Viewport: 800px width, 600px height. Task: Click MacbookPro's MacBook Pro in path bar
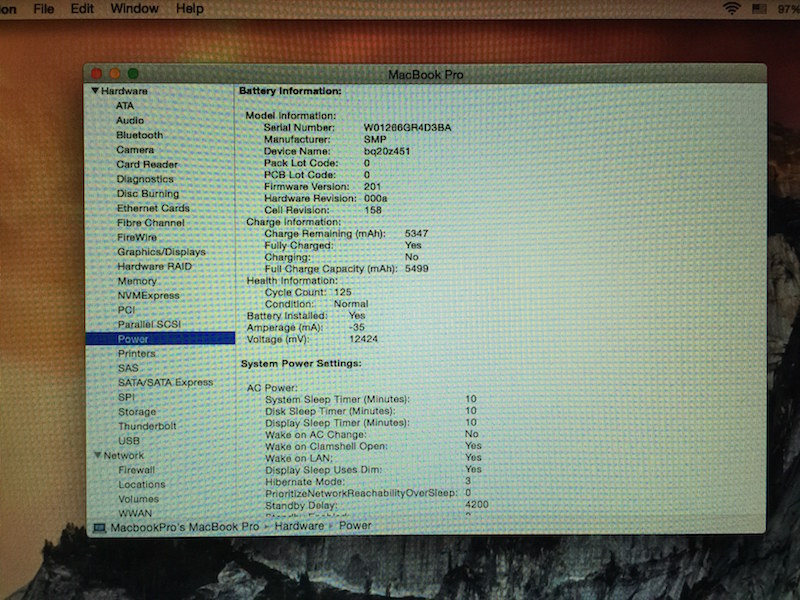click(185, 527)
